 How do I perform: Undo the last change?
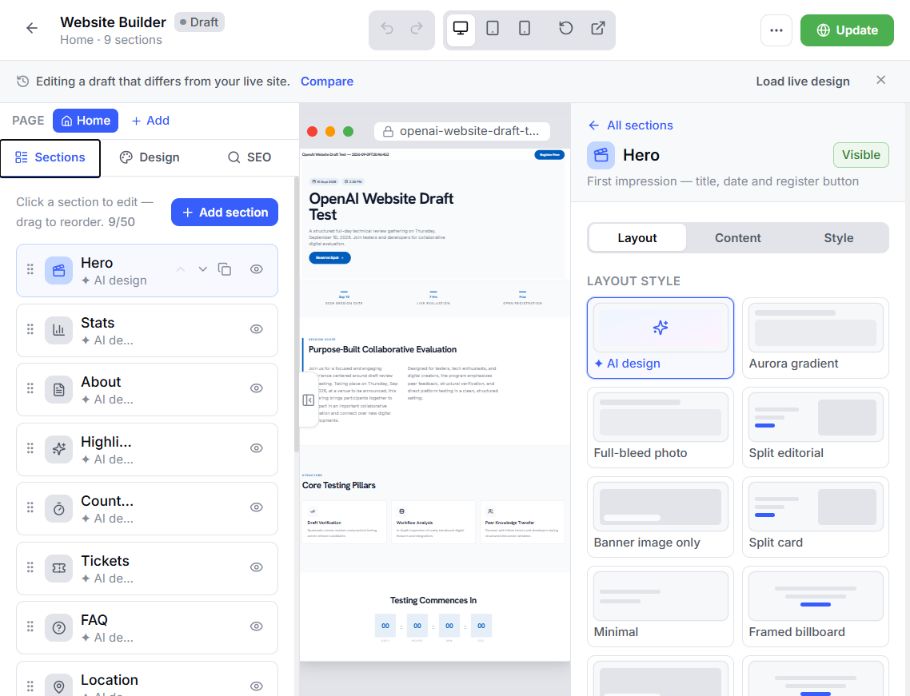[x=387, y=28]
